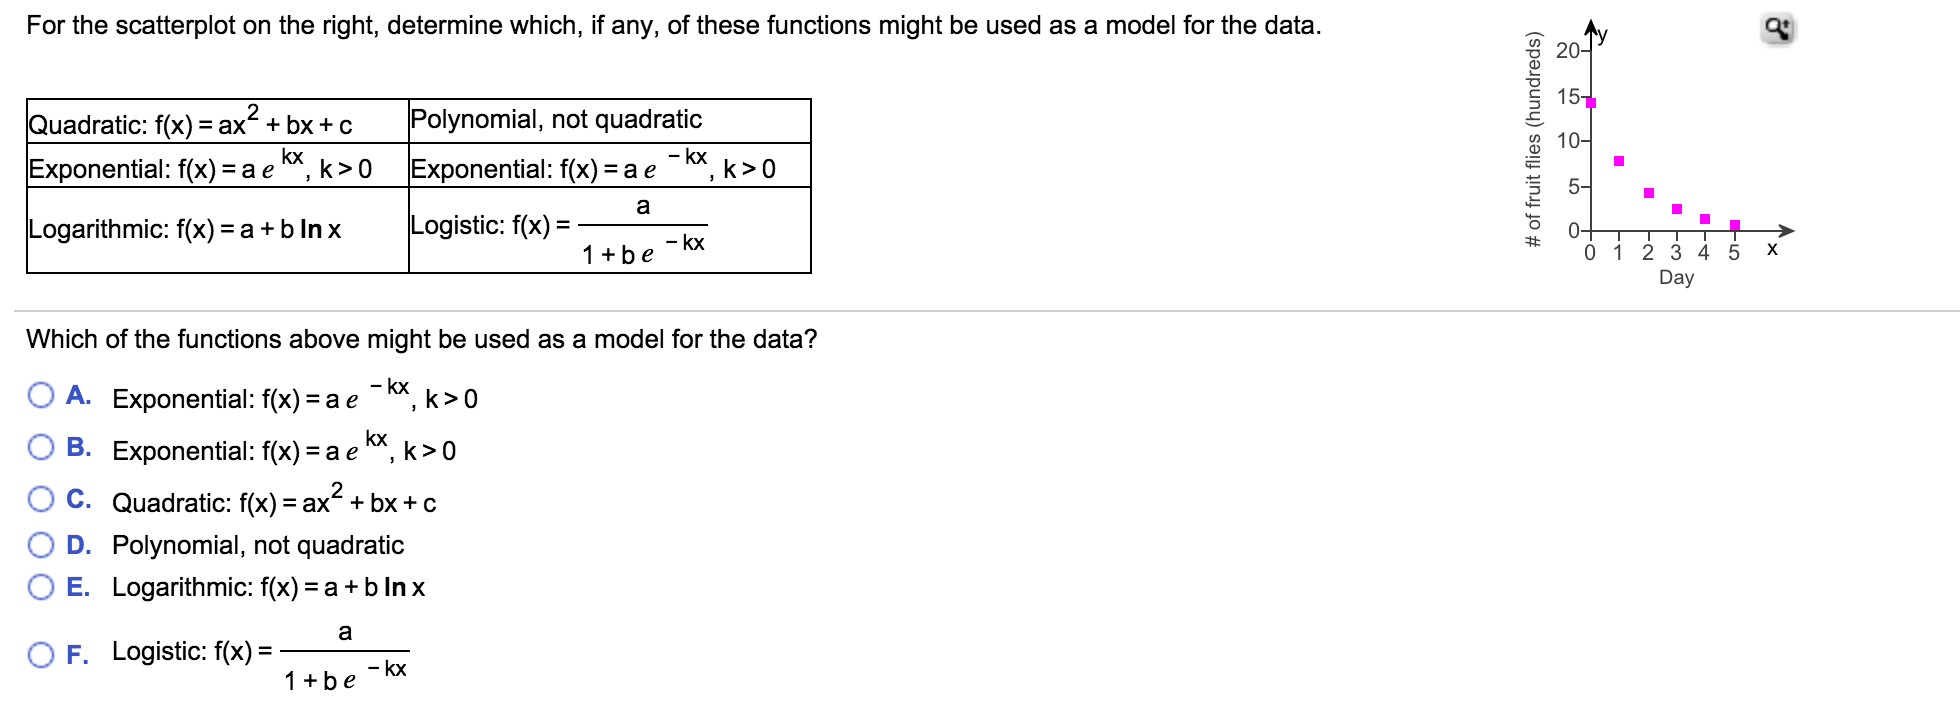Click the 20 tick mark on the y-axis
This screenshot has height=714, width=1960.
click(x=1569, y=50)
